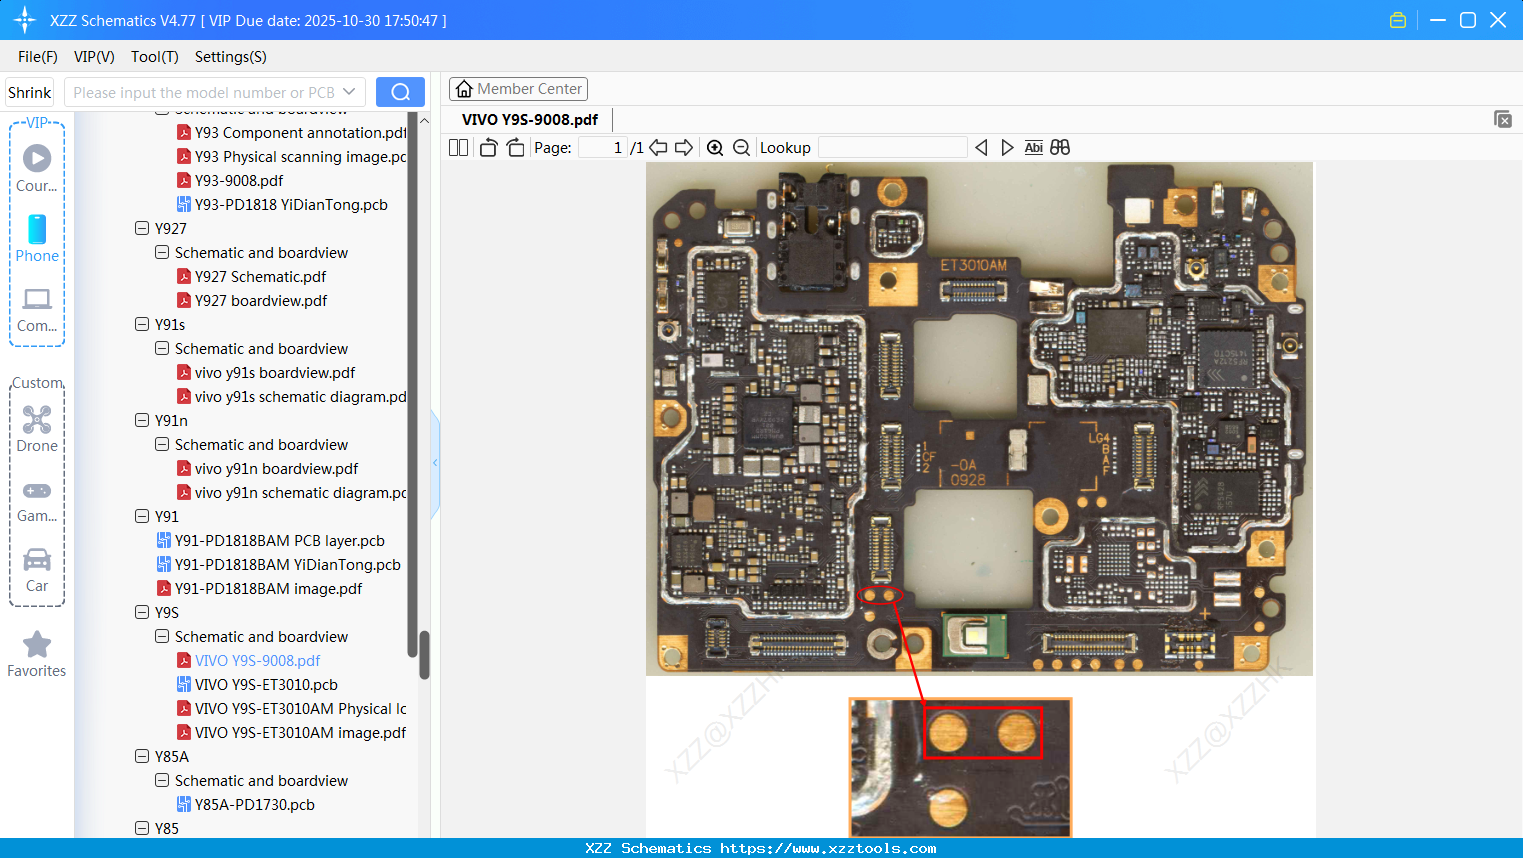Open the Tool(T) menu
Screen dimensions: 1523x858
pyautogui.click(x=154, y=57)
